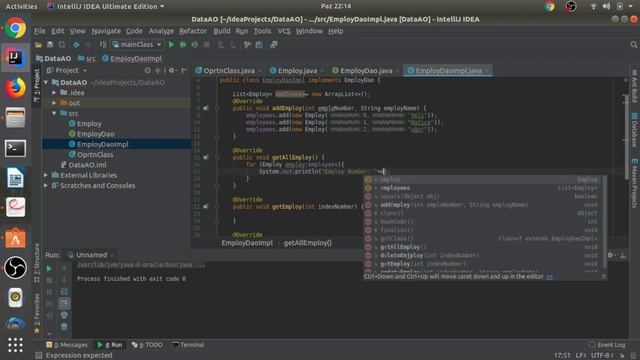Click the Search Everywhere magnifier icon

(x=633, y=44)
